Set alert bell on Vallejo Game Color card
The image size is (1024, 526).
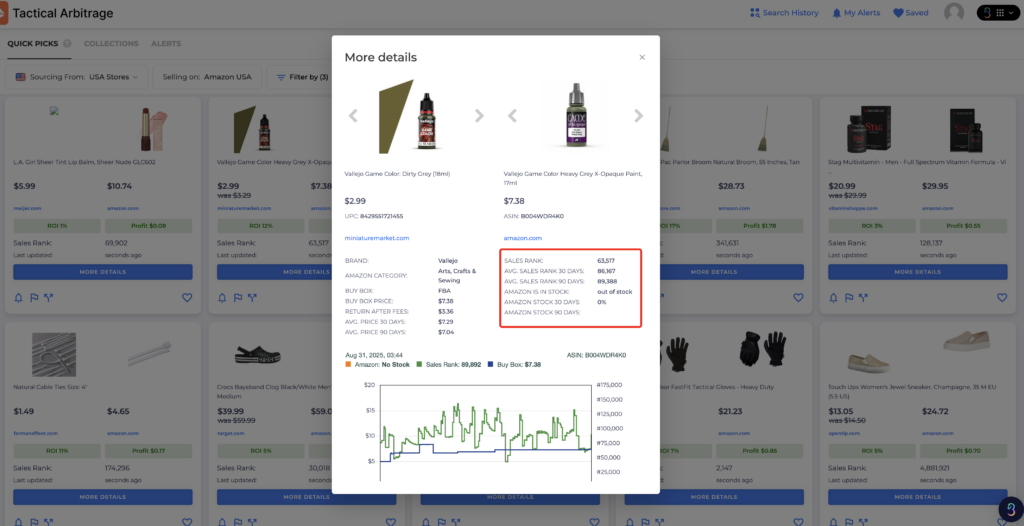click(x=222, y=298)
